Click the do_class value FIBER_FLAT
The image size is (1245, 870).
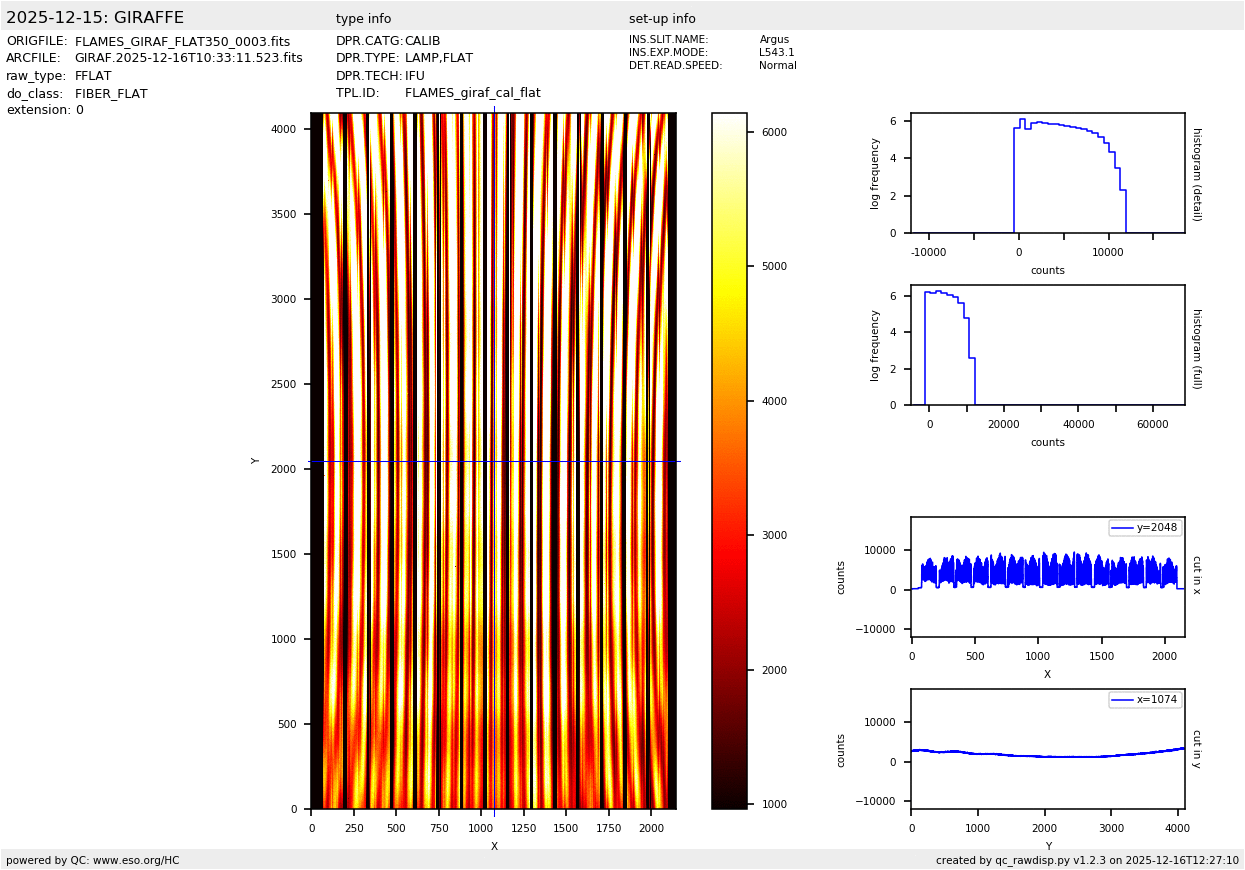(111, 94)
